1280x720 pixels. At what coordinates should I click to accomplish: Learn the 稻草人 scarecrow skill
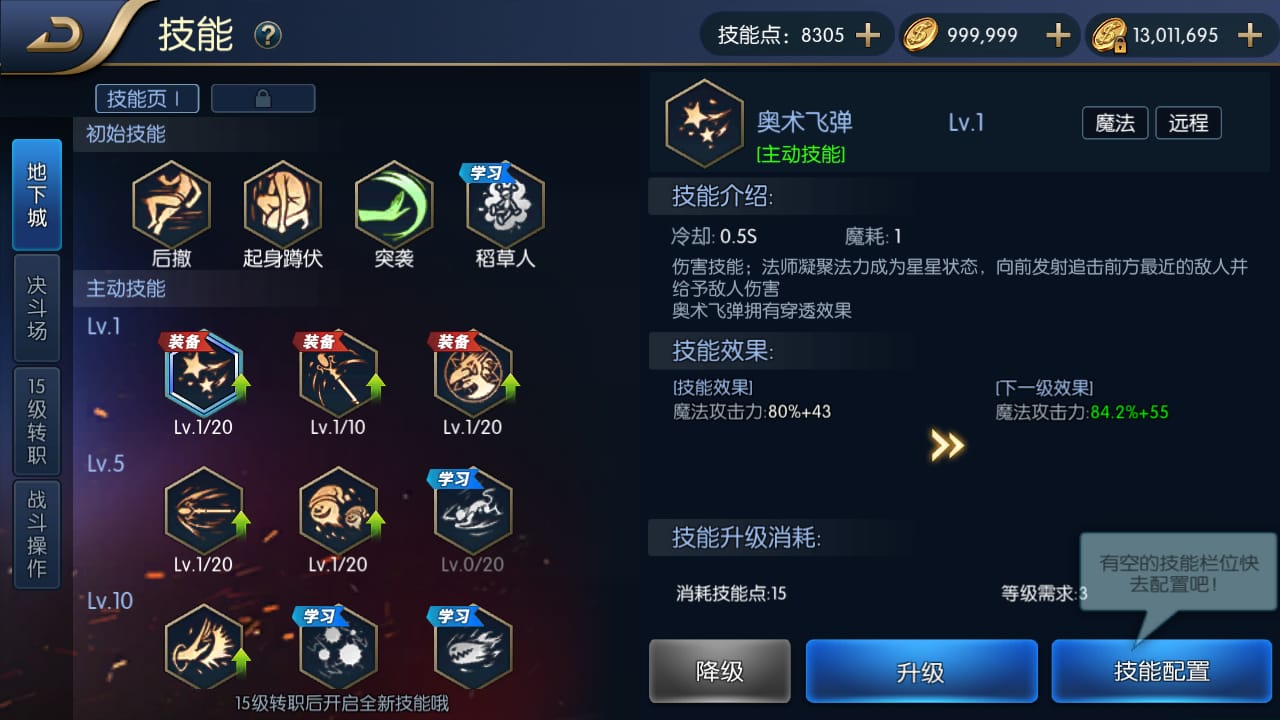[x=505, y=204]
